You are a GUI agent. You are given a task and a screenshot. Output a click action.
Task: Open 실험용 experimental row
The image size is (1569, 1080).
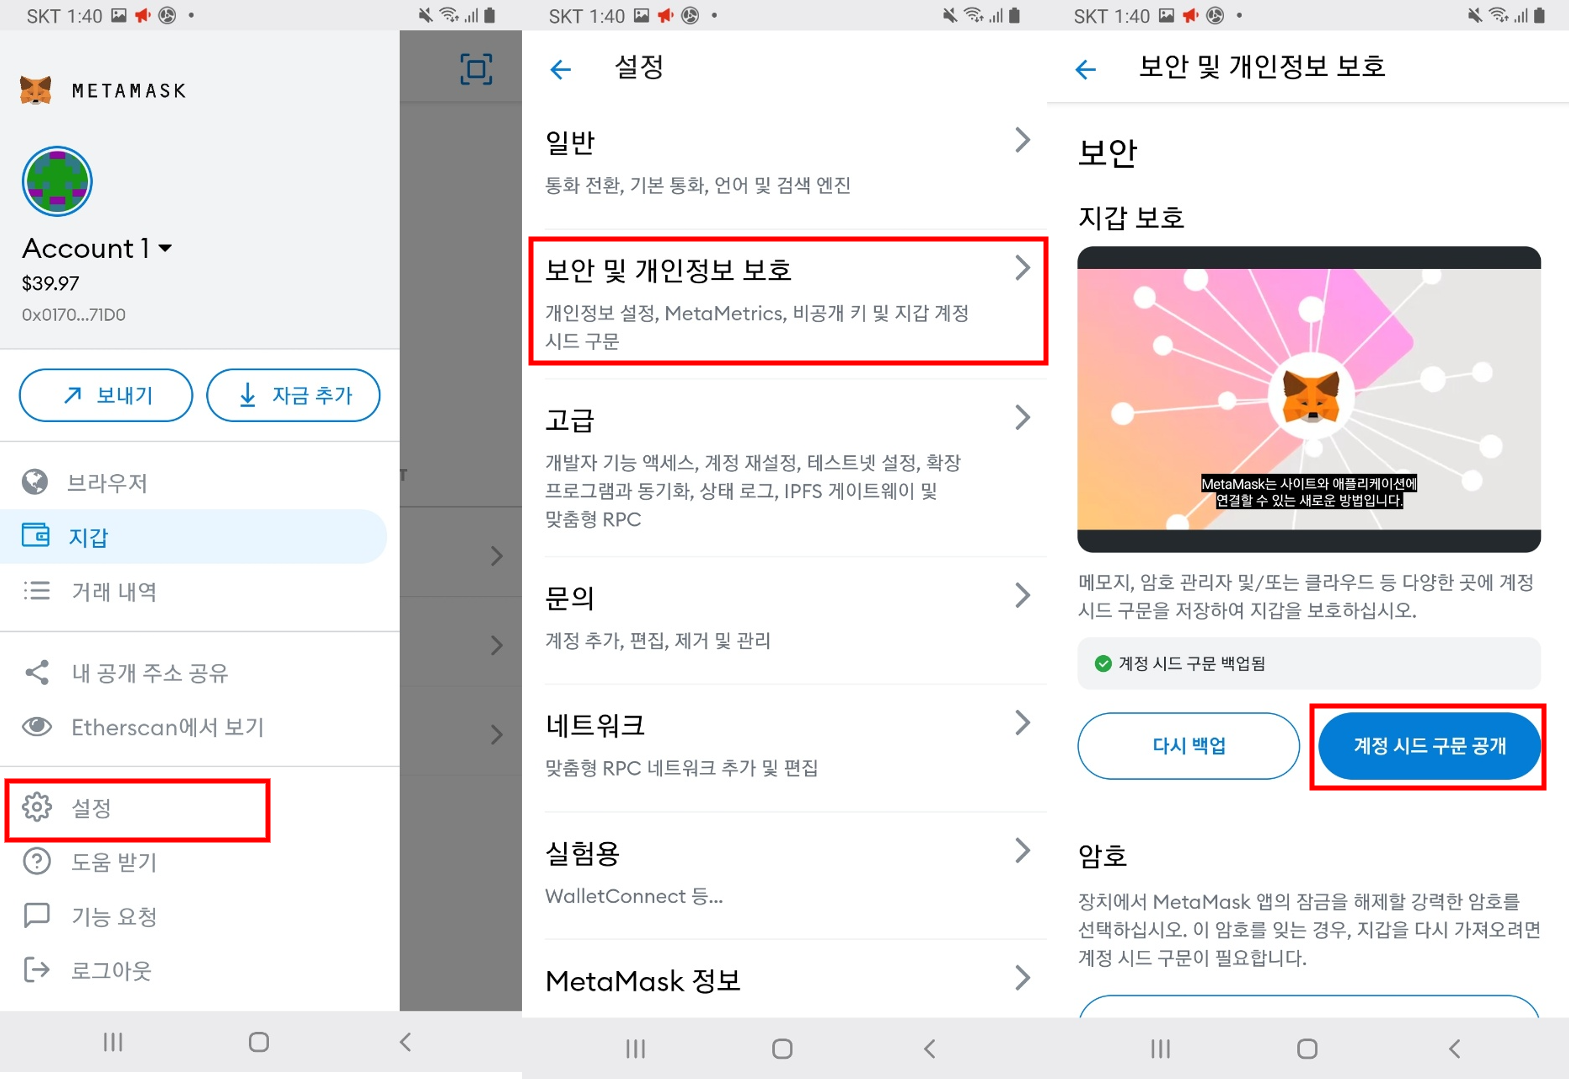coord(788,876)
